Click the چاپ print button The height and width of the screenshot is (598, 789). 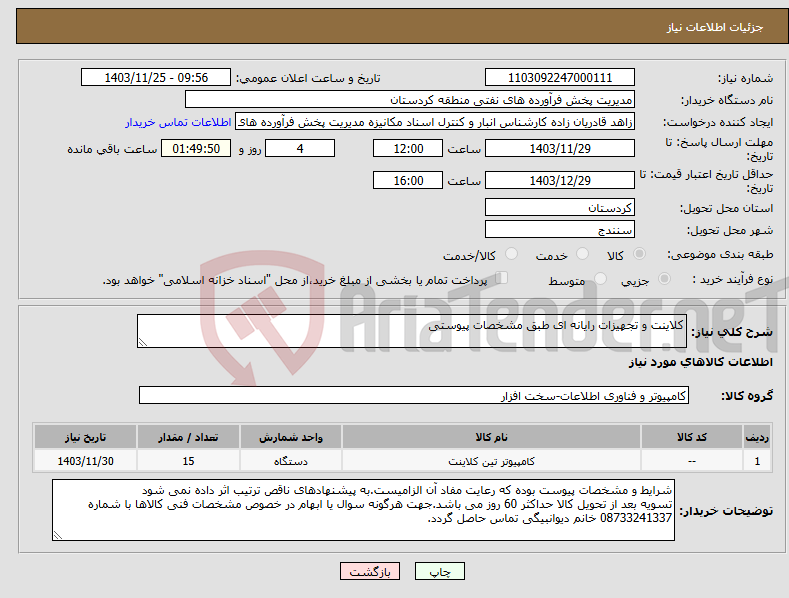coord(440,571)
